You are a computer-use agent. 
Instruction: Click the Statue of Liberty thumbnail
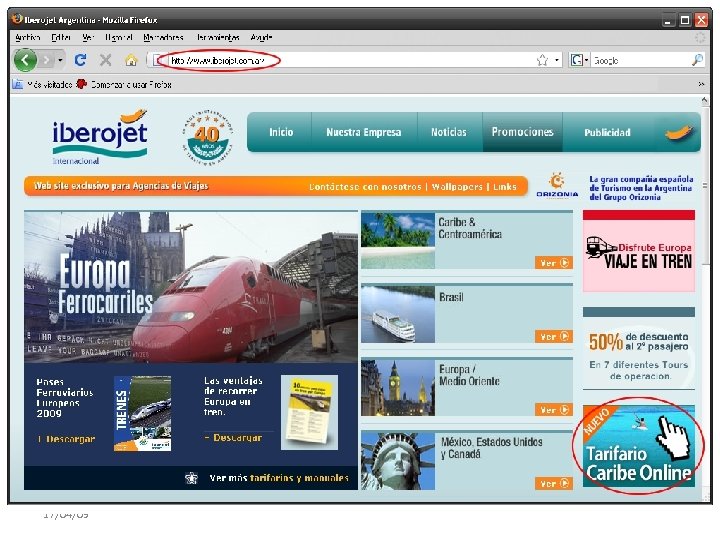click(x=398, y=461)
